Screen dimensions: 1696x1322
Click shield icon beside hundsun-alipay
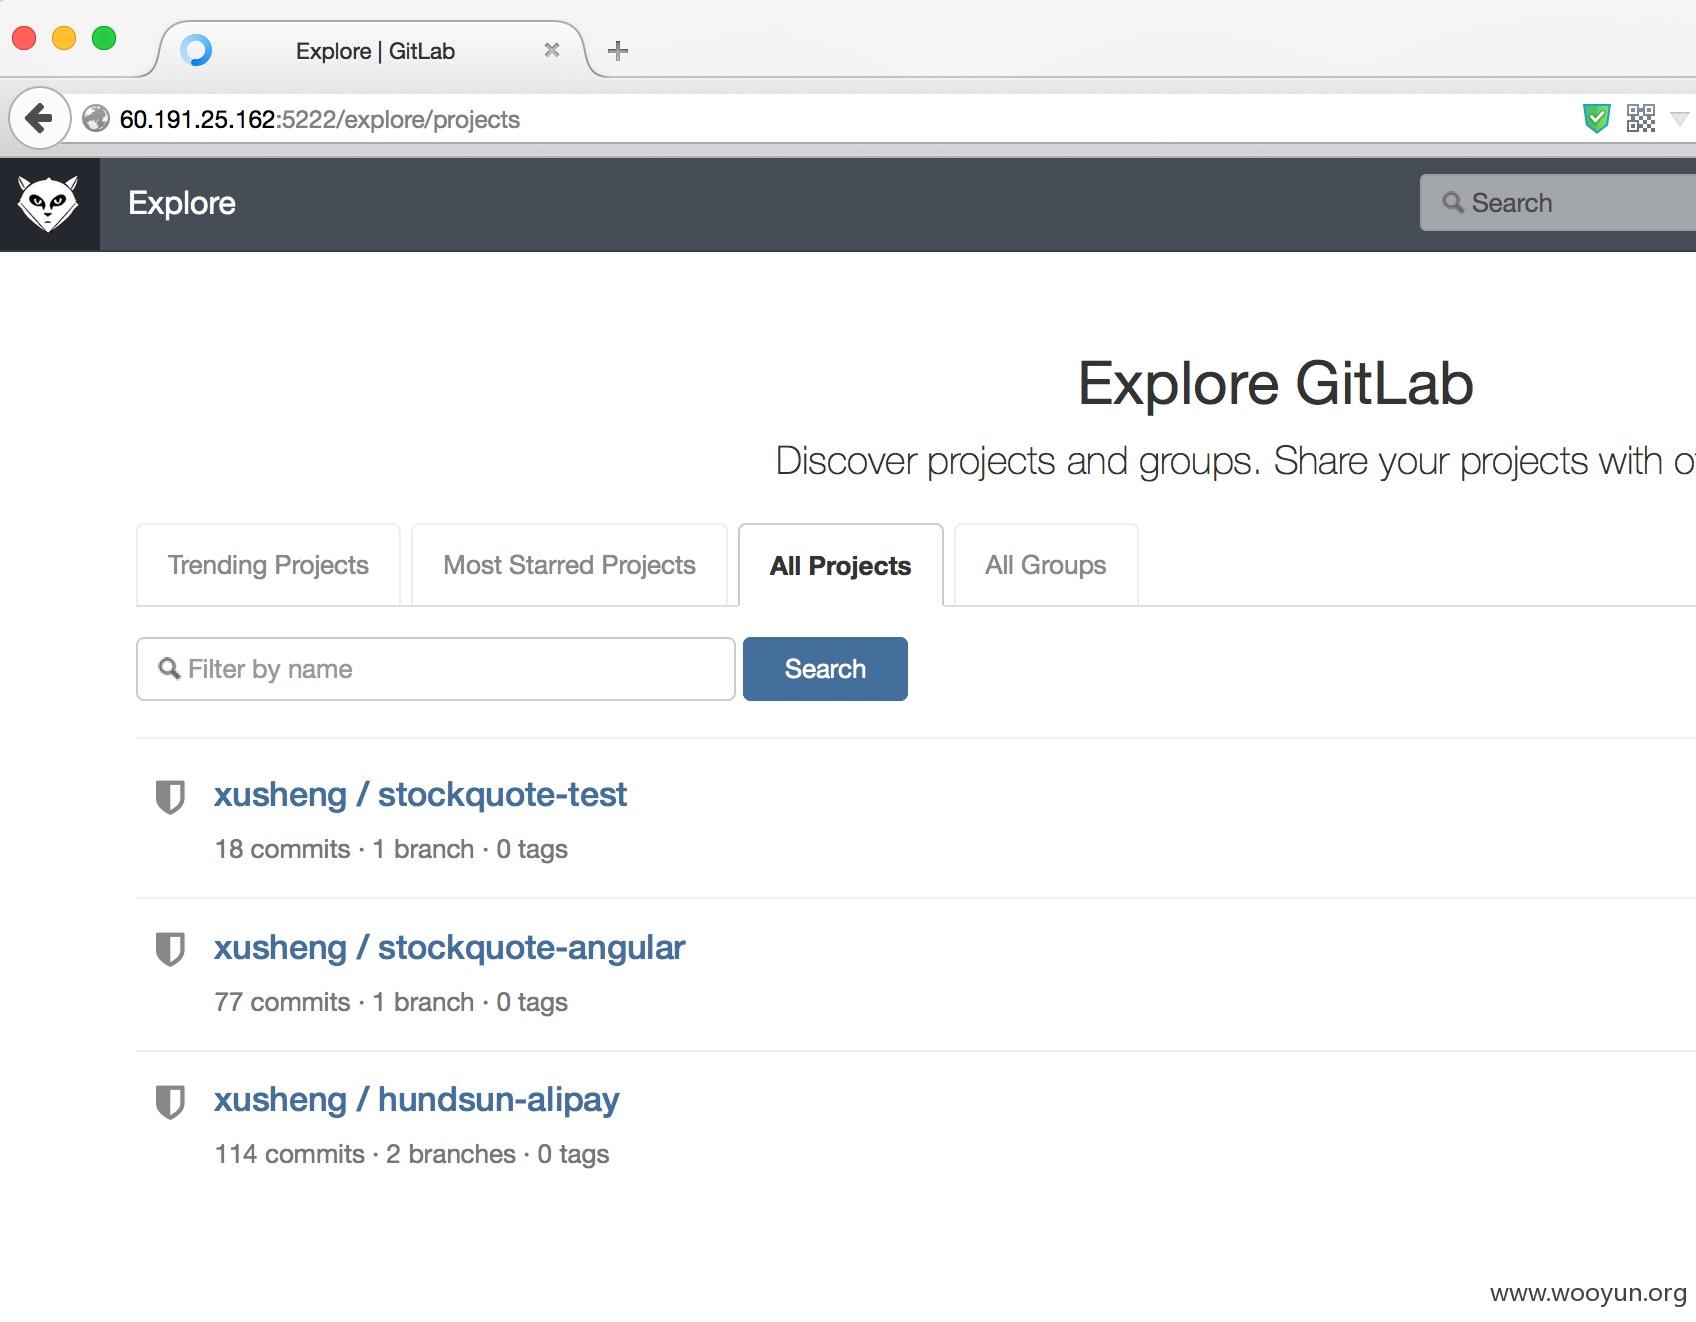pos(170,1102)
